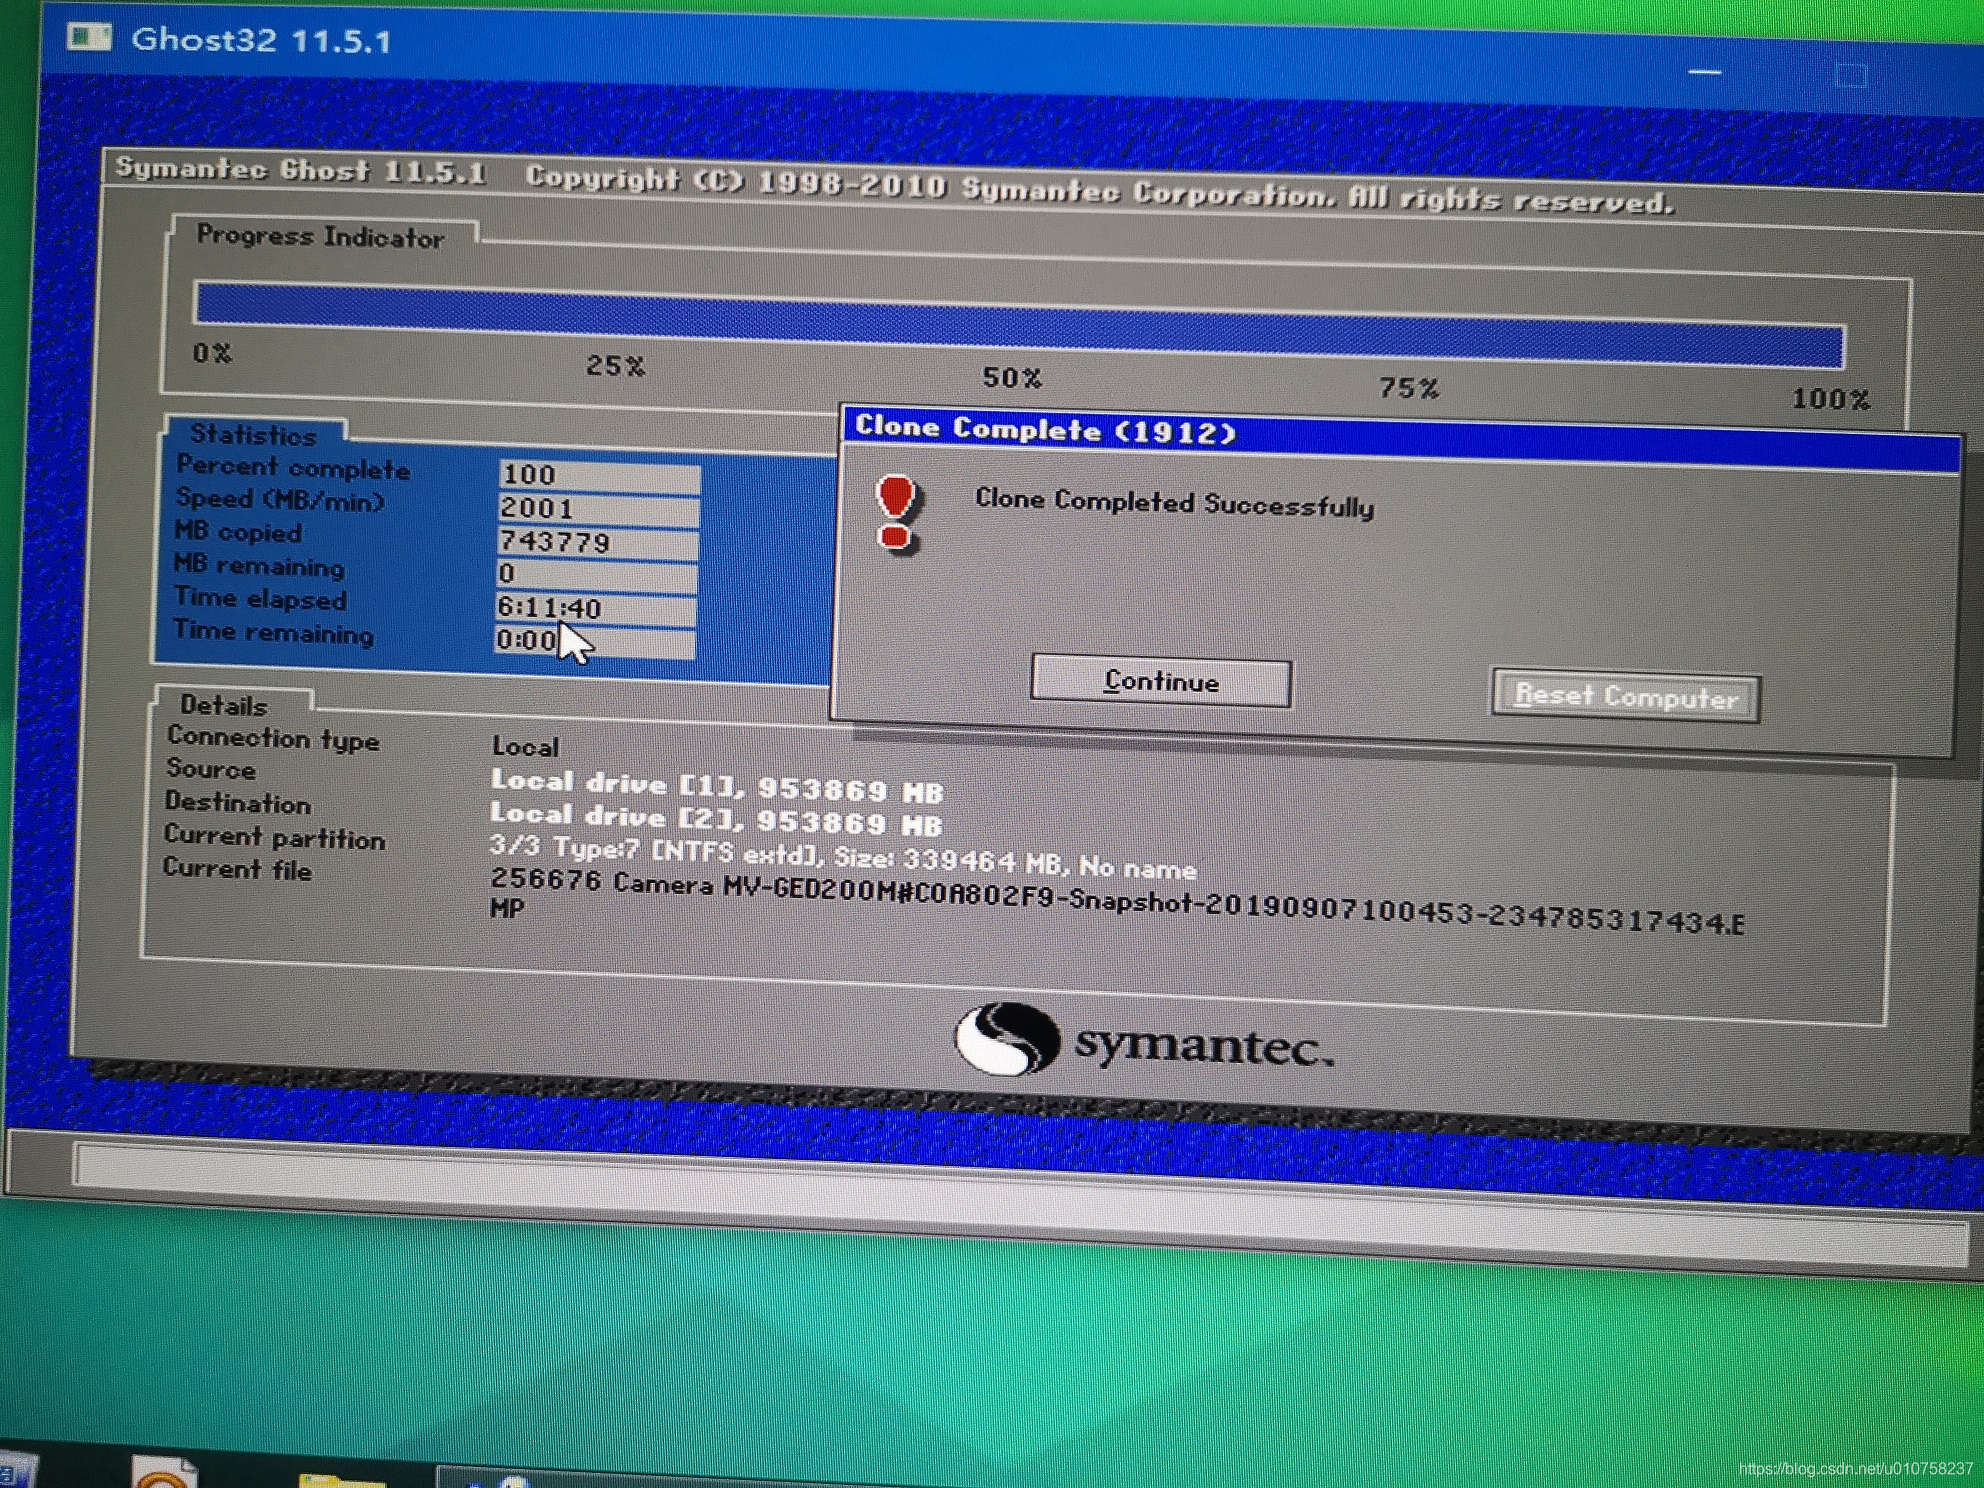Click the orange ring document taskbar icon

[164, 1475]
